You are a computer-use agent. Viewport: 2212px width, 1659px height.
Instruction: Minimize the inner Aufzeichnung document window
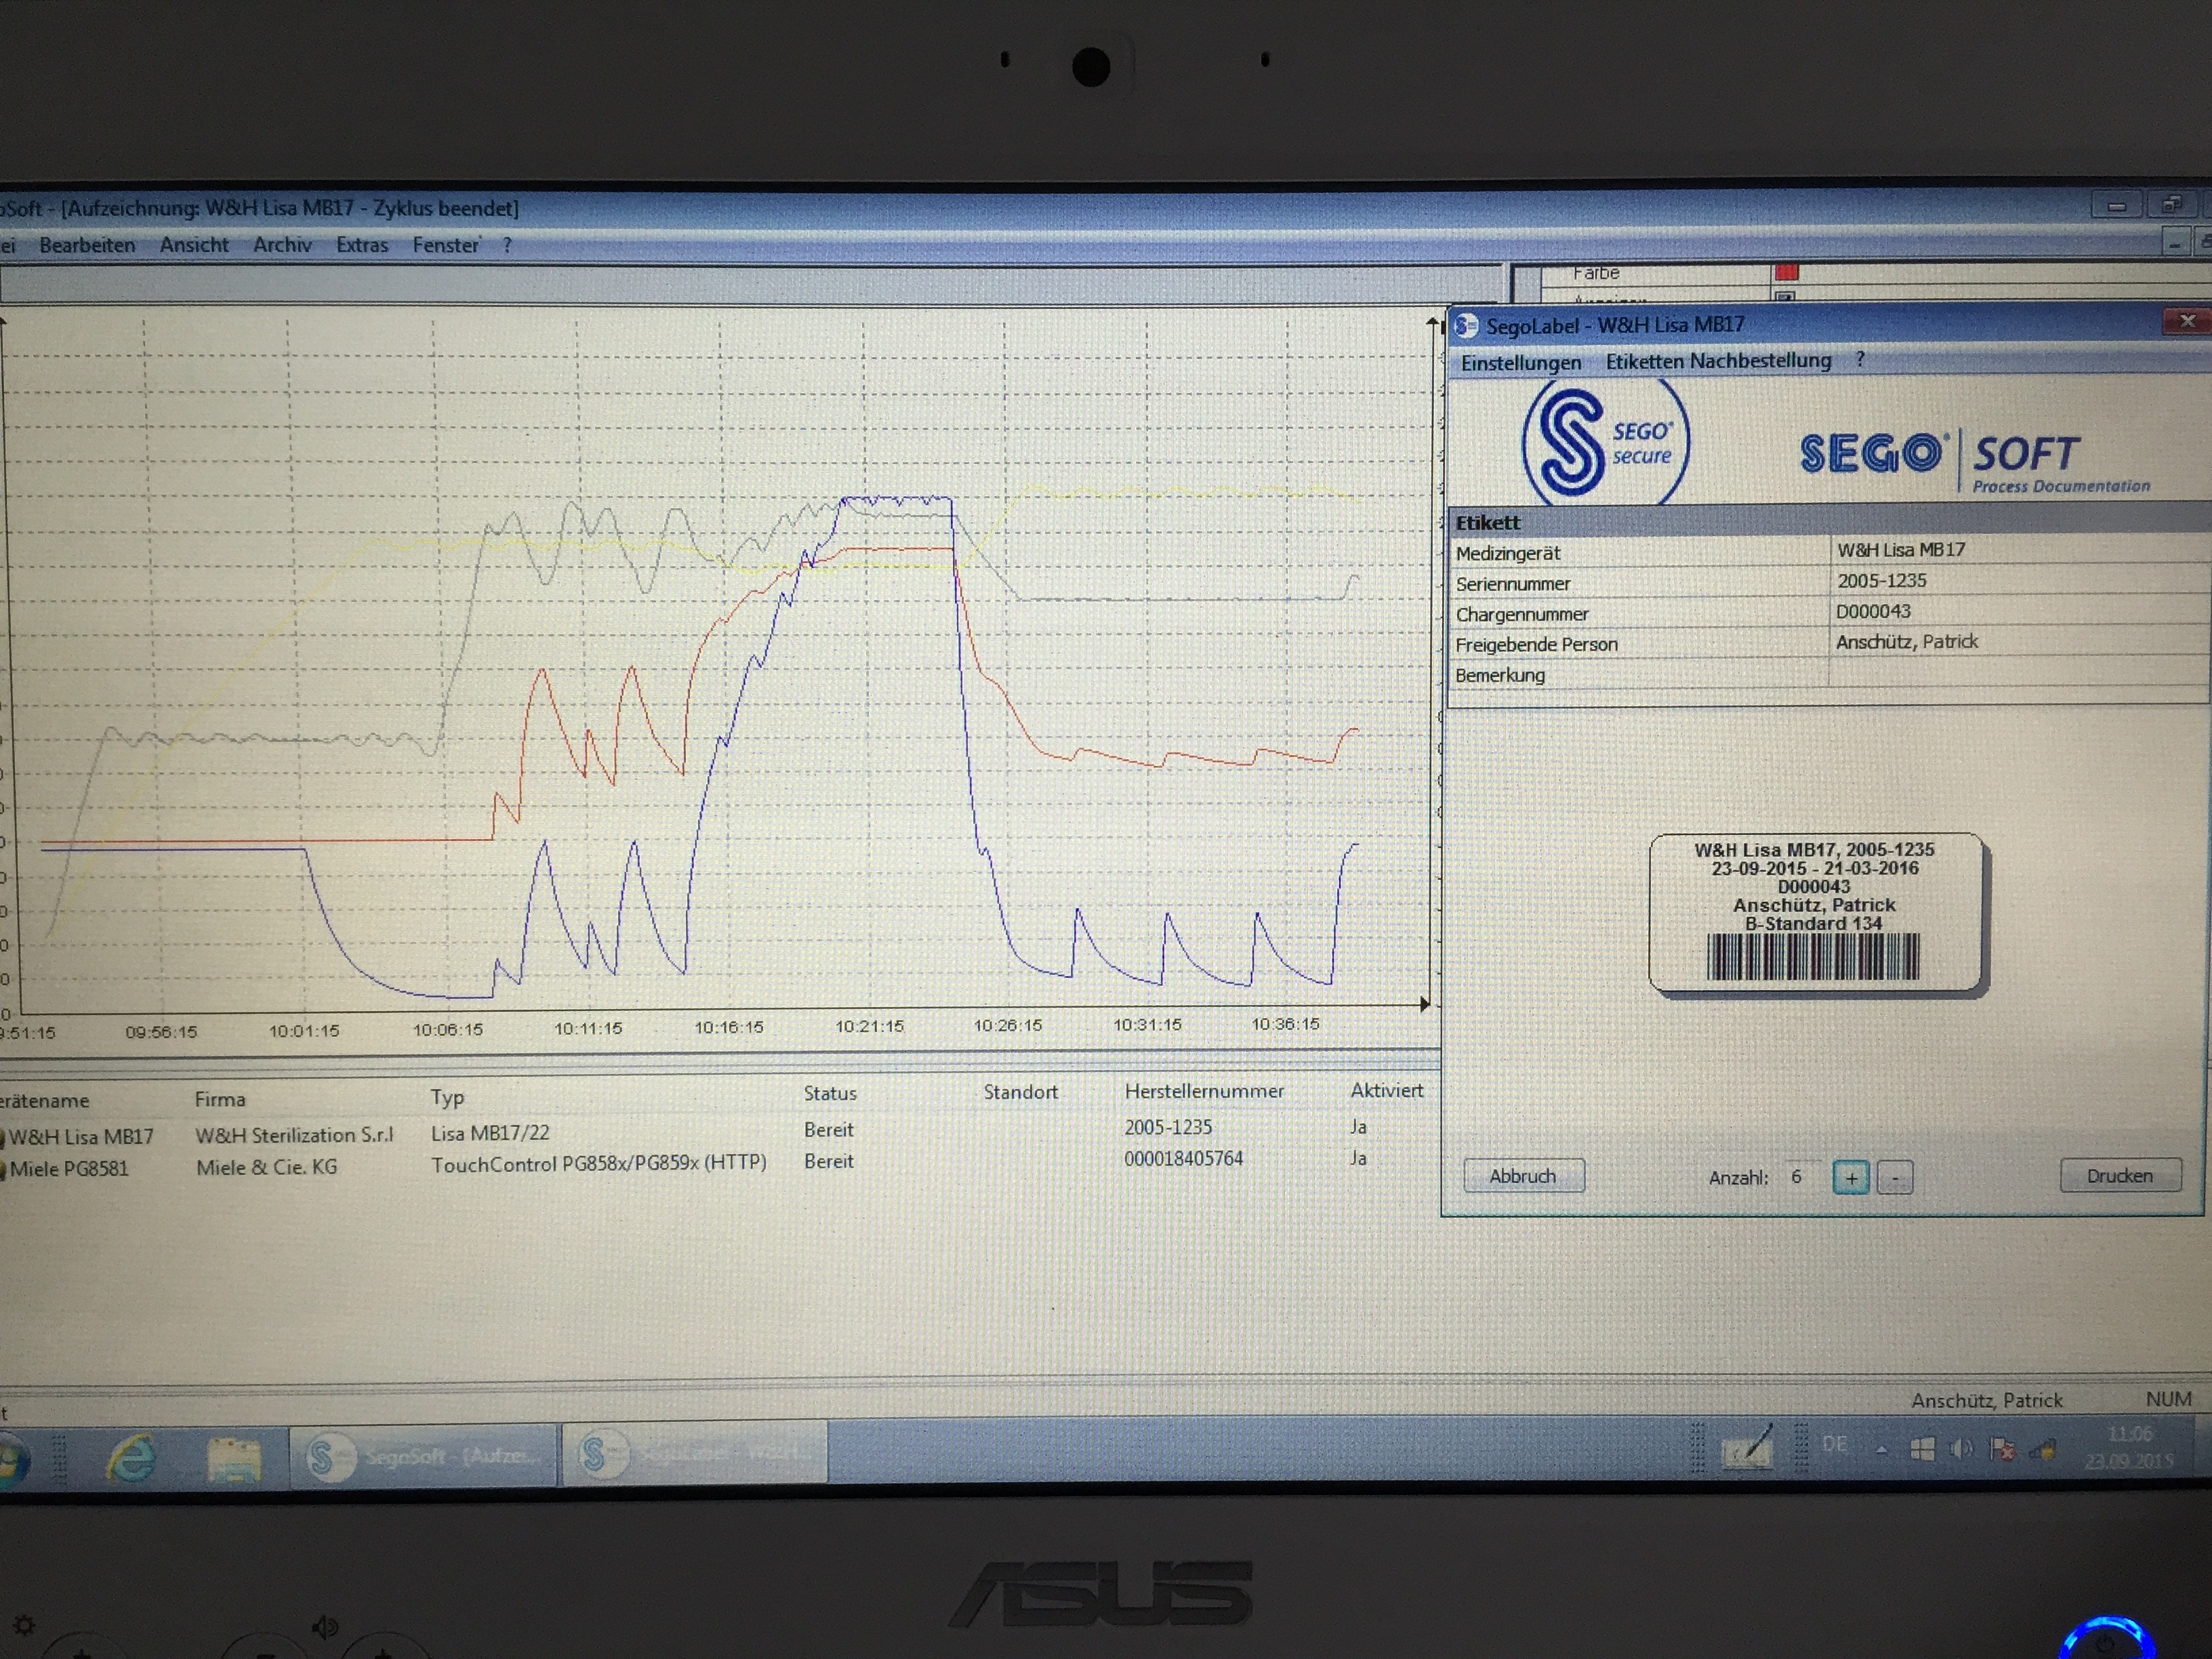2174,244
